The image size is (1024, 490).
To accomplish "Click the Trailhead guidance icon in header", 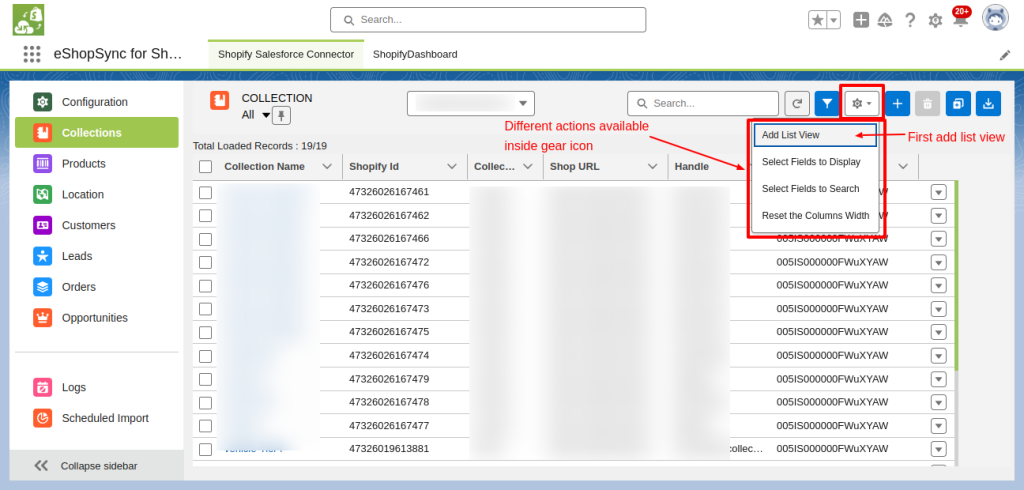I will coord(886,20).
